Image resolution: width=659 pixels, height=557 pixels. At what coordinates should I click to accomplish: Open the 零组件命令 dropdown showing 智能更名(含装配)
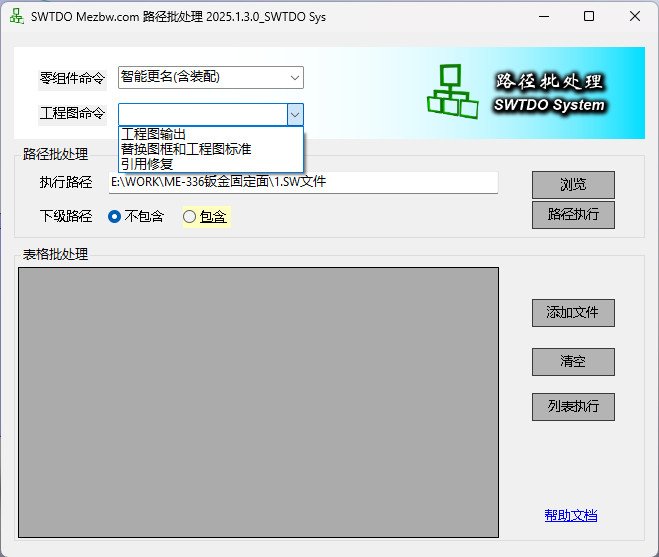pyautogui.click(x=210, y=77)
